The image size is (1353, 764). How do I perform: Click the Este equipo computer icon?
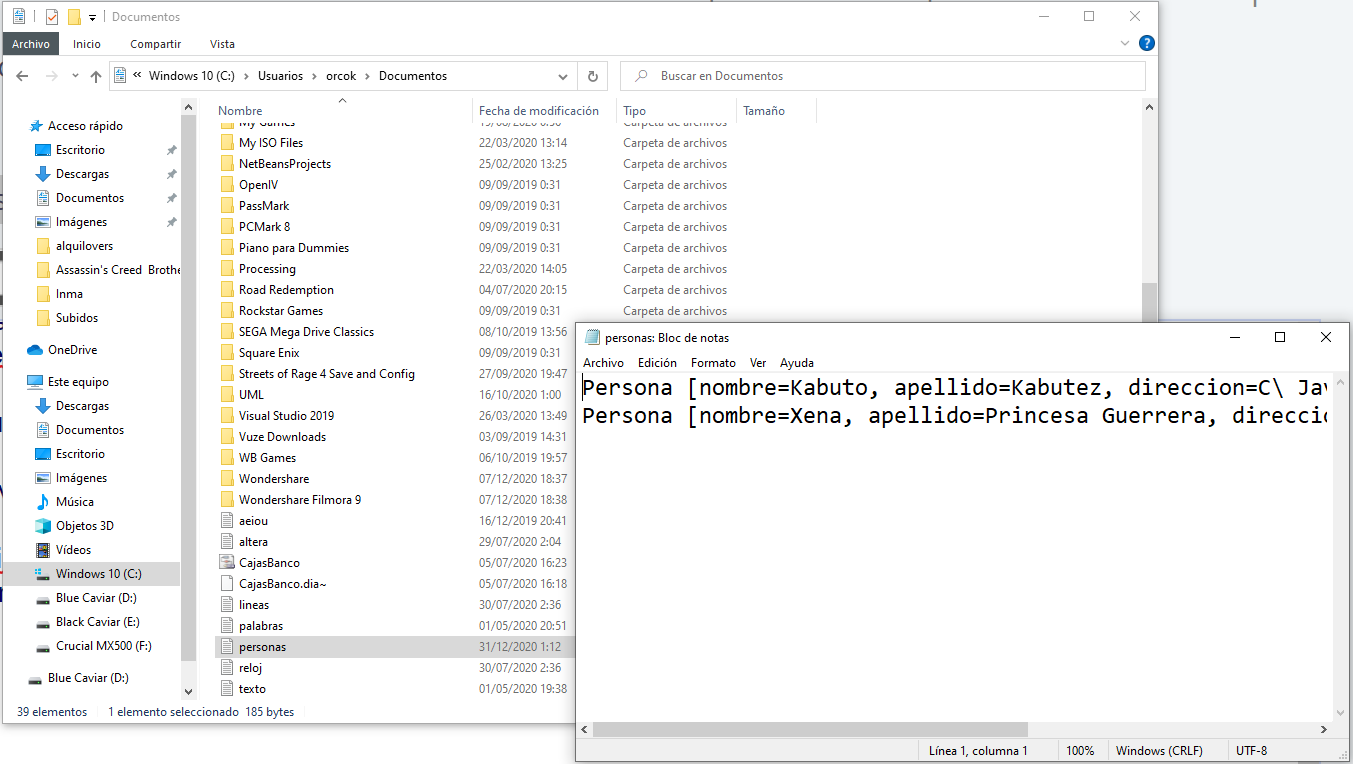tap(35, 382)
